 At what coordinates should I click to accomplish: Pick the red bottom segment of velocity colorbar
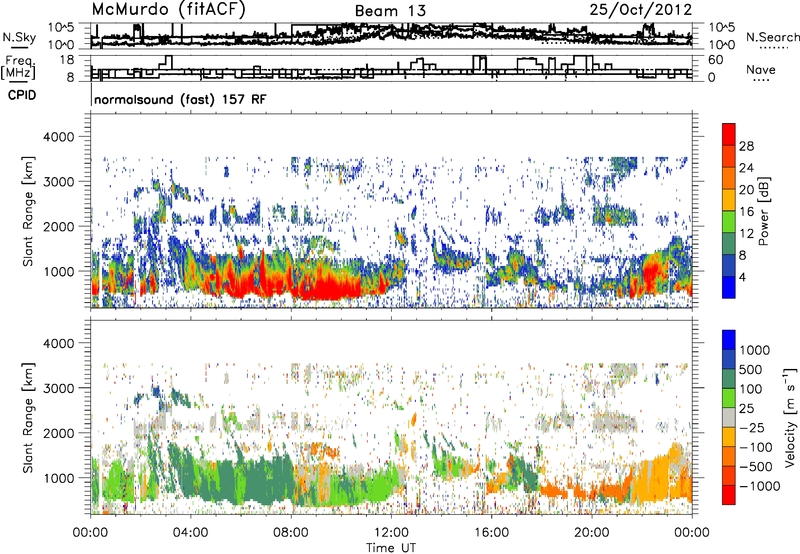729,495
